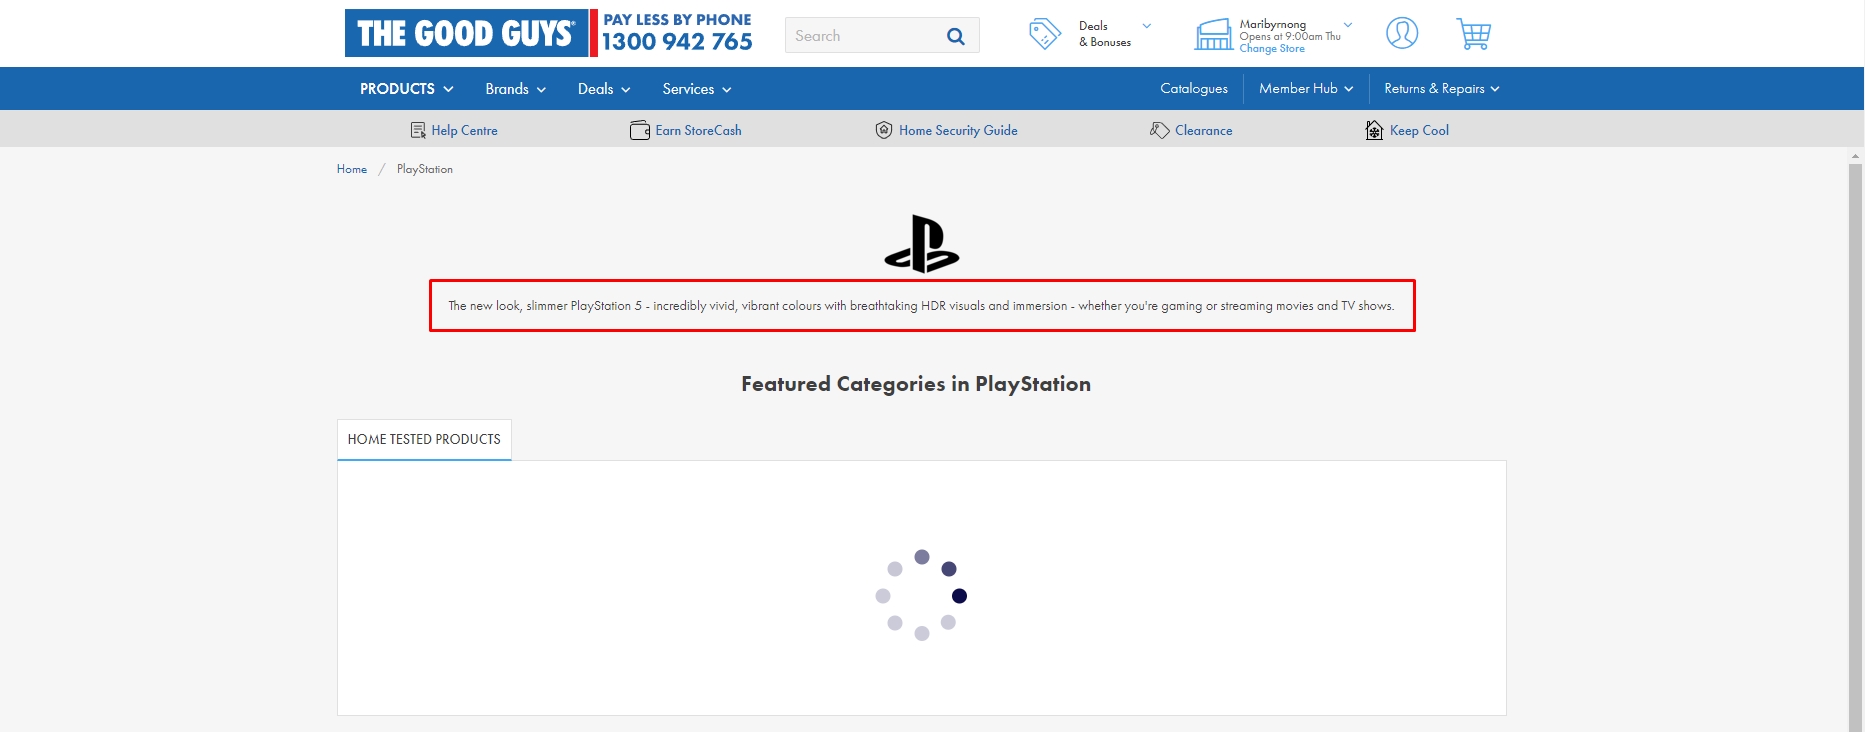
Task: Click the PlayStation 5 description paragraph
Action: 921,306
